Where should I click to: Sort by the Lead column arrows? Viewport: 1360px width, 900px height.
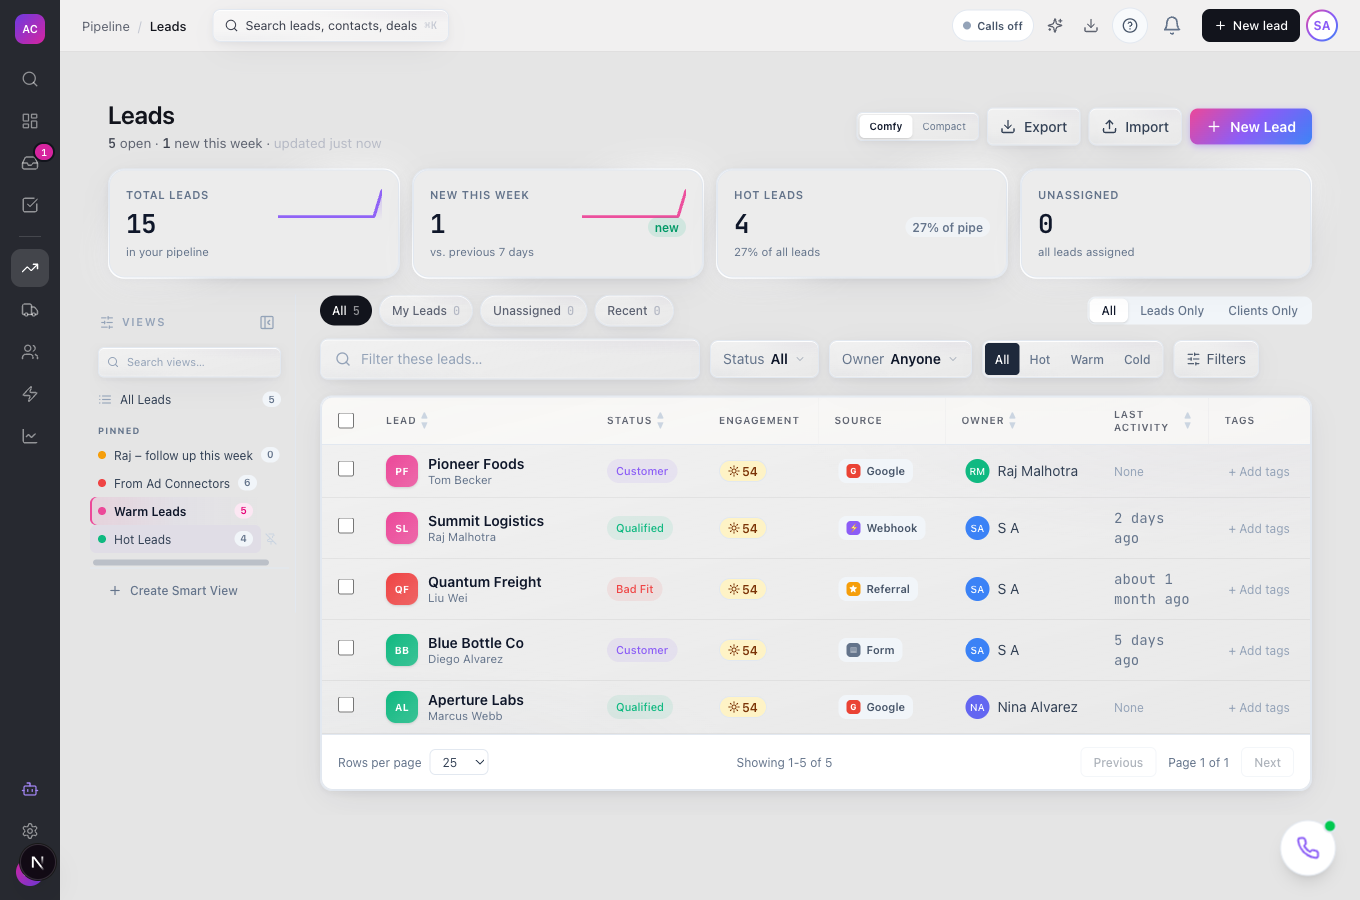coord(424,421)
